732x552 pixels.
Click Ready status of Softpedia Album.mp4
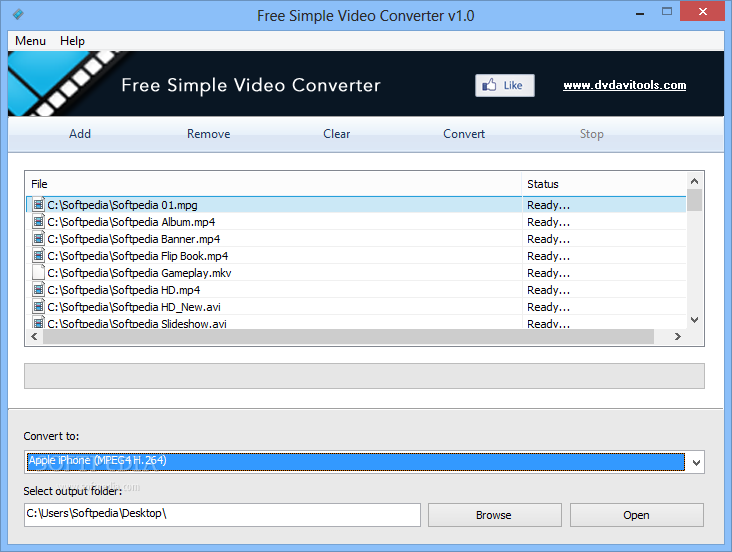549,222
